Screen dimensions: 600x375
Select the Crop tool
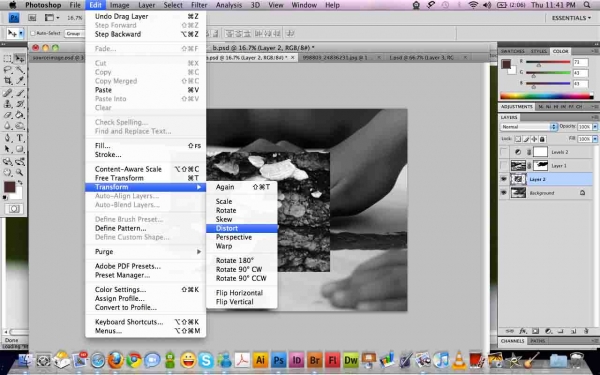8,81
